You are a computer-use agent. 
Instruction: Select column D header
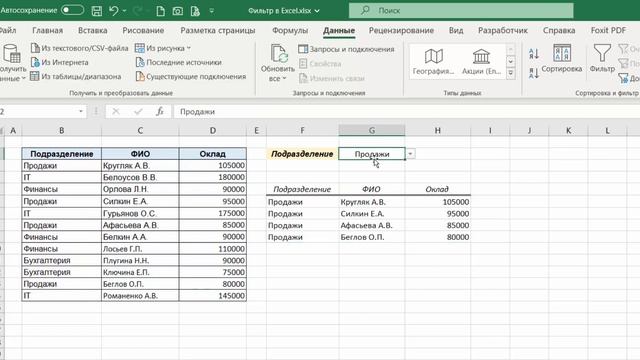[x=213, y=130]
